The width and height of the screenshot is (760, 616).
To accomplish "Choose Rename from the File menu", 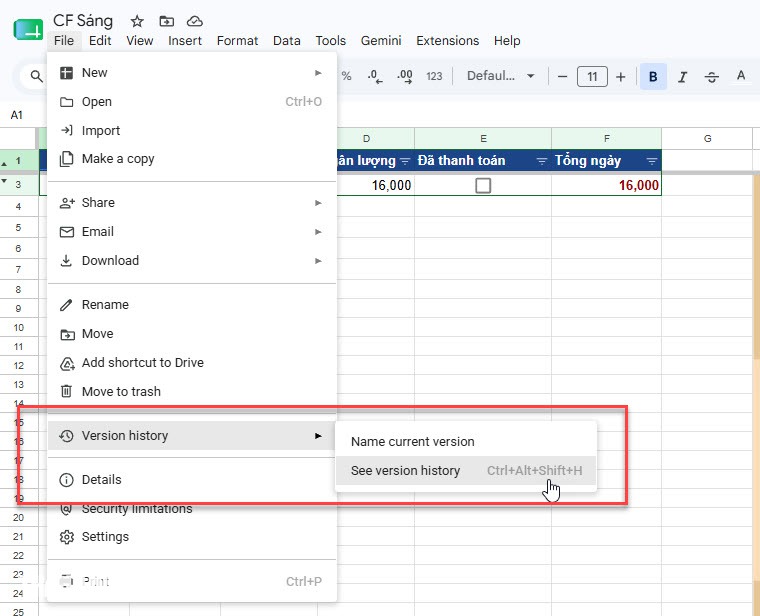I will click(192, 305).
